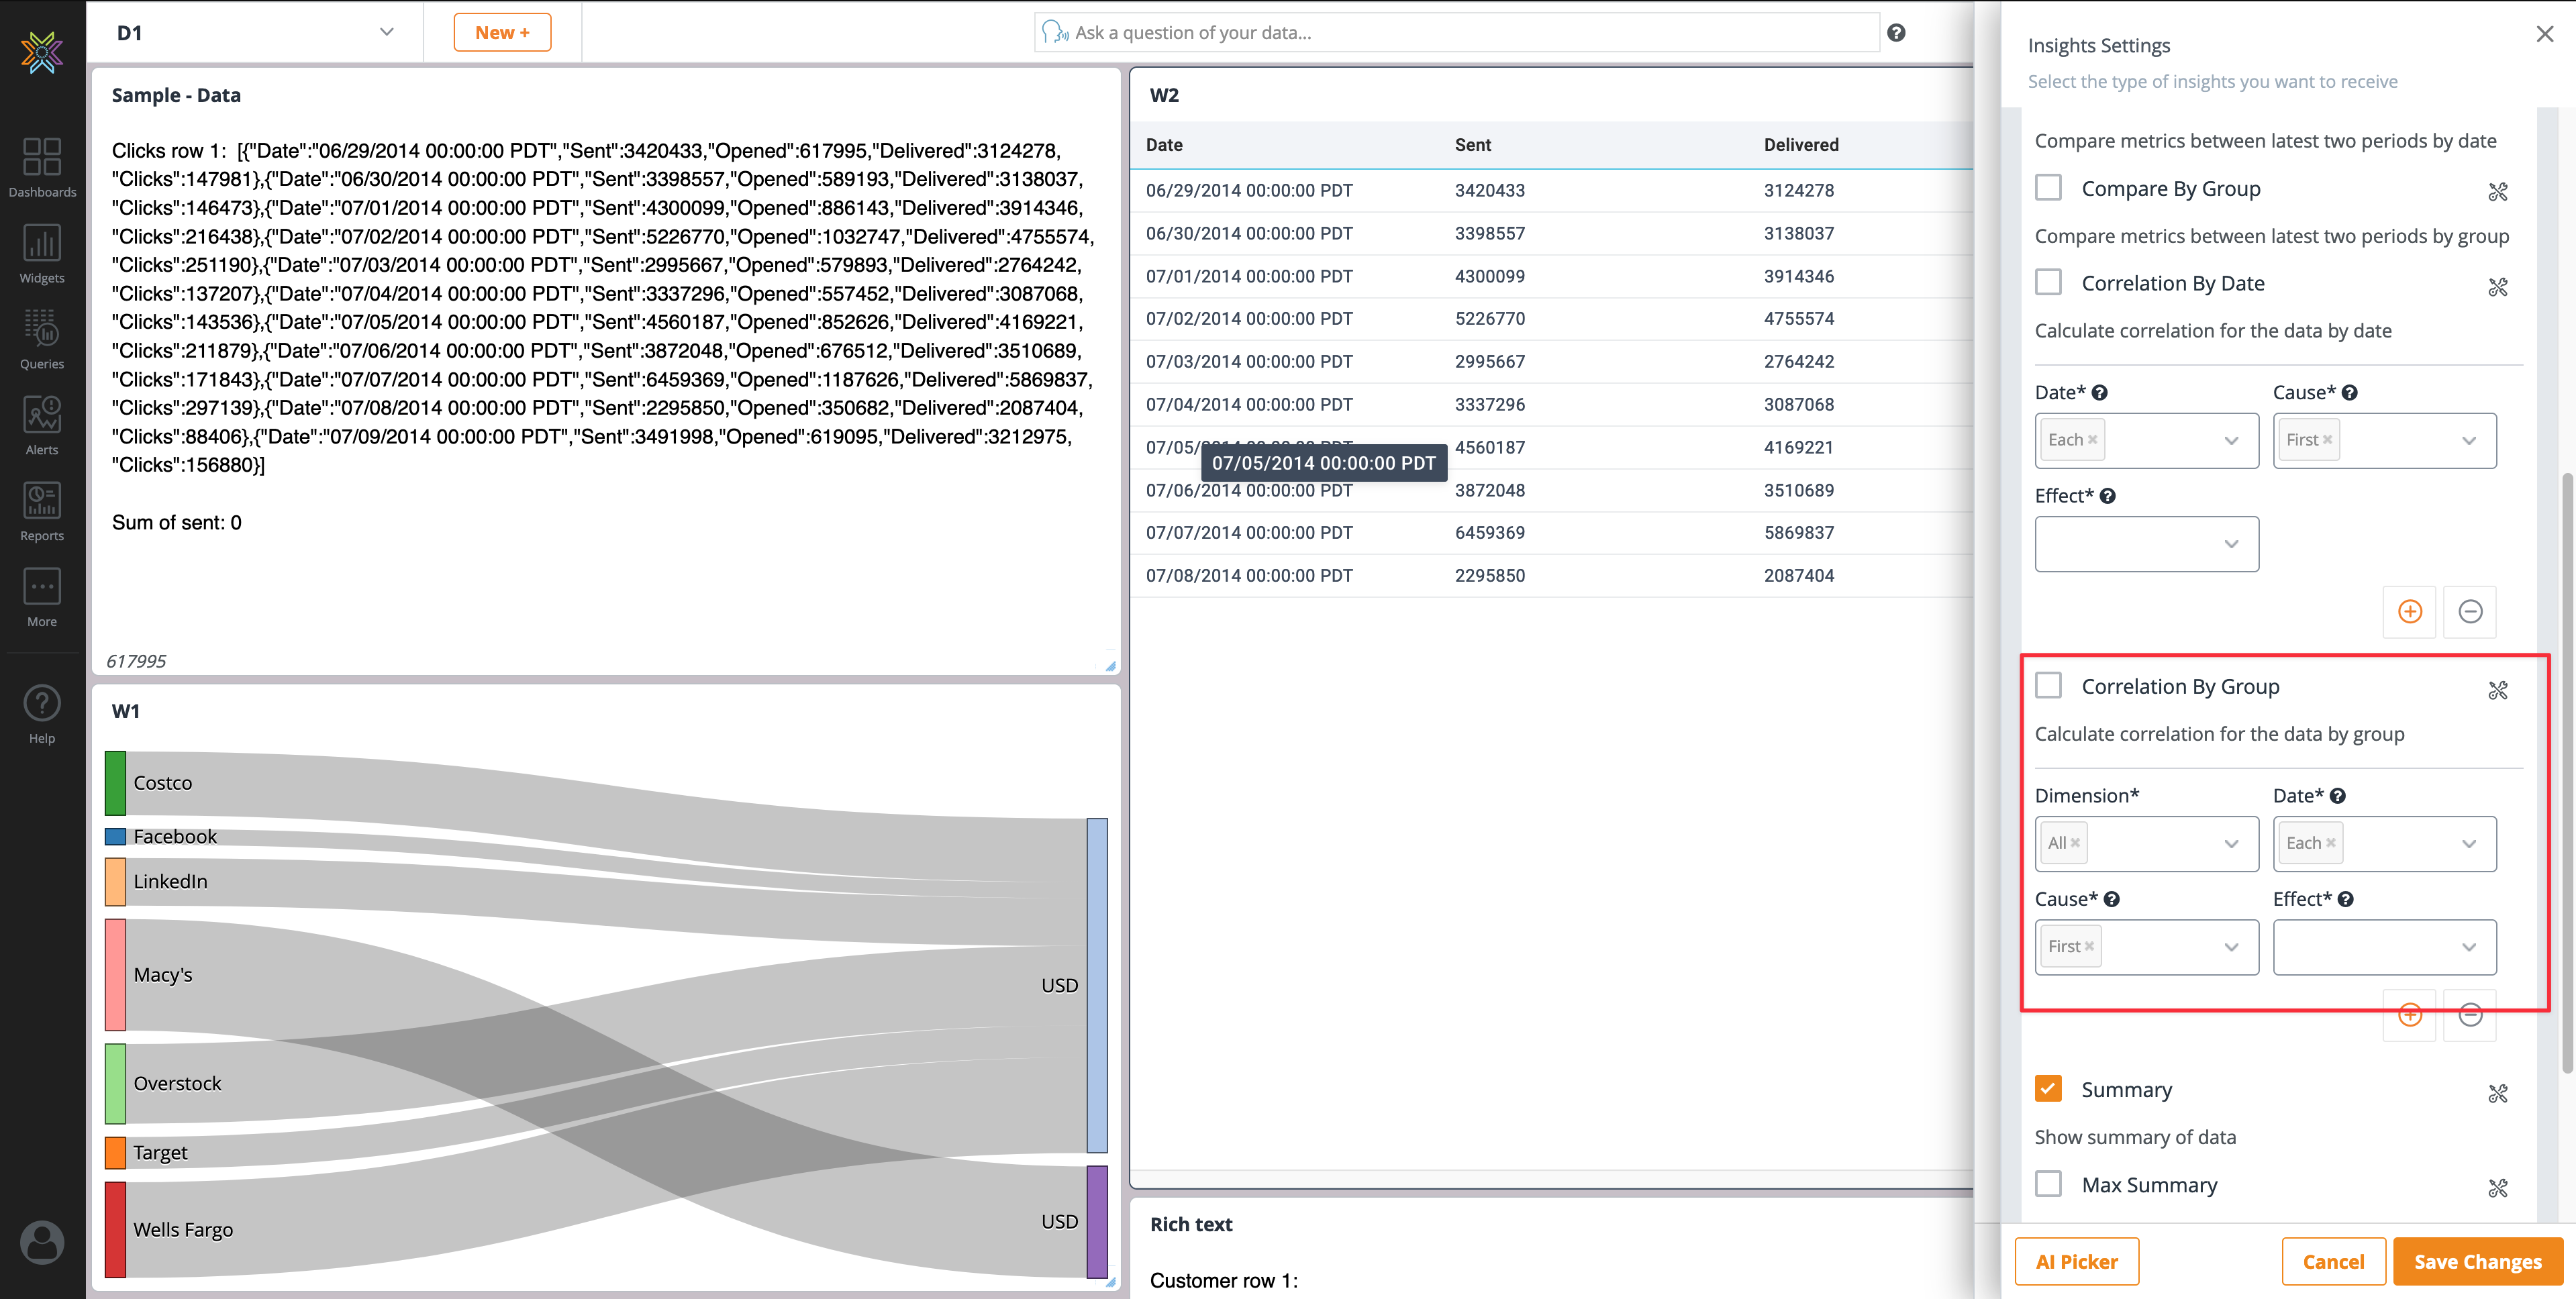Click add icon under Correlation By Date
Image resolution: width=2576 pixels, height=1299 pixels.
[x=2409, y=612]
